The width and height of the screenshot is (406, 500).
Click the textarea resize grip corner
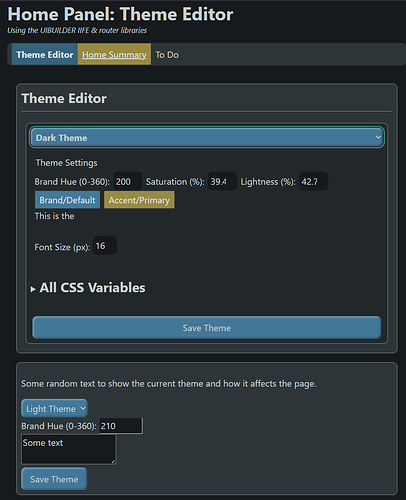[113, 462]
